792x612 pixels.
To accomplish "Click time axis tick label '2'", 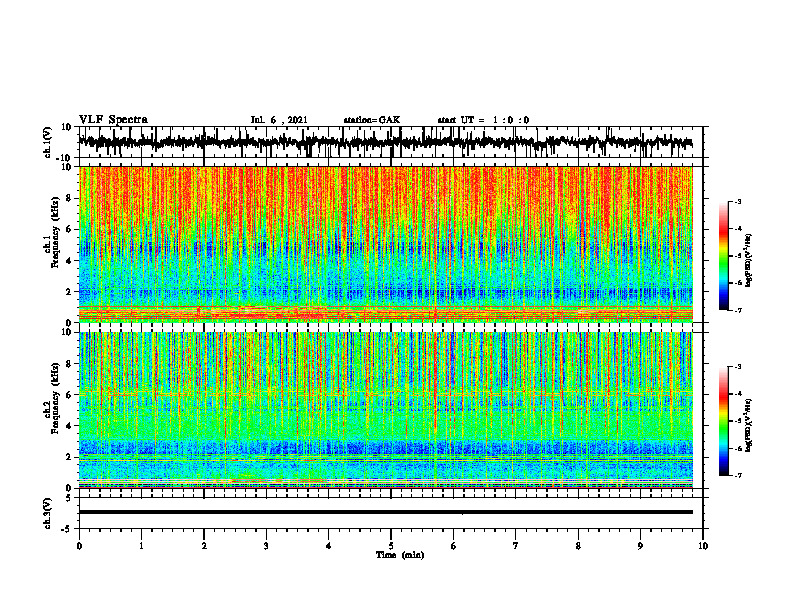I will tap(204, 546).
